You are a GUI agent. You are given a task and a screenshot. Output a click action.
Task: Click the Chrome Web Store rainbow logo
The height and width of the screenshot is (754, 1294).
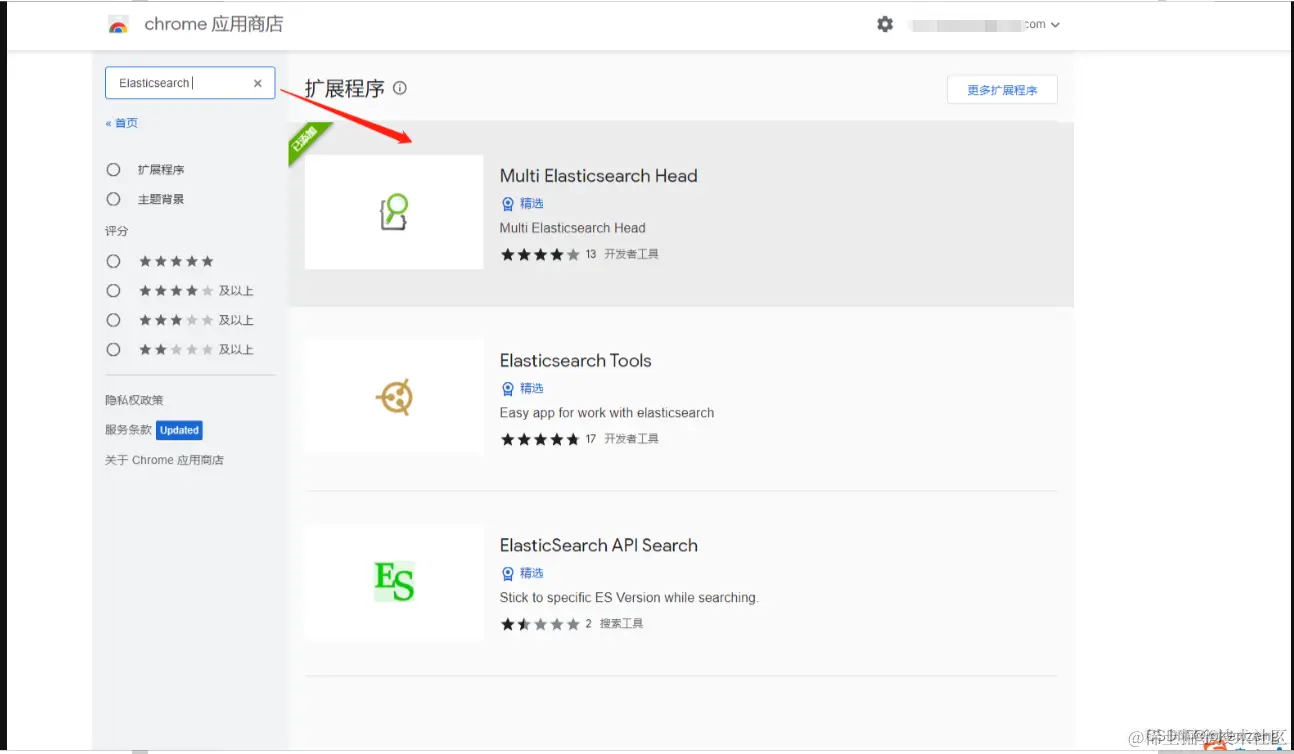coord(118,25)
